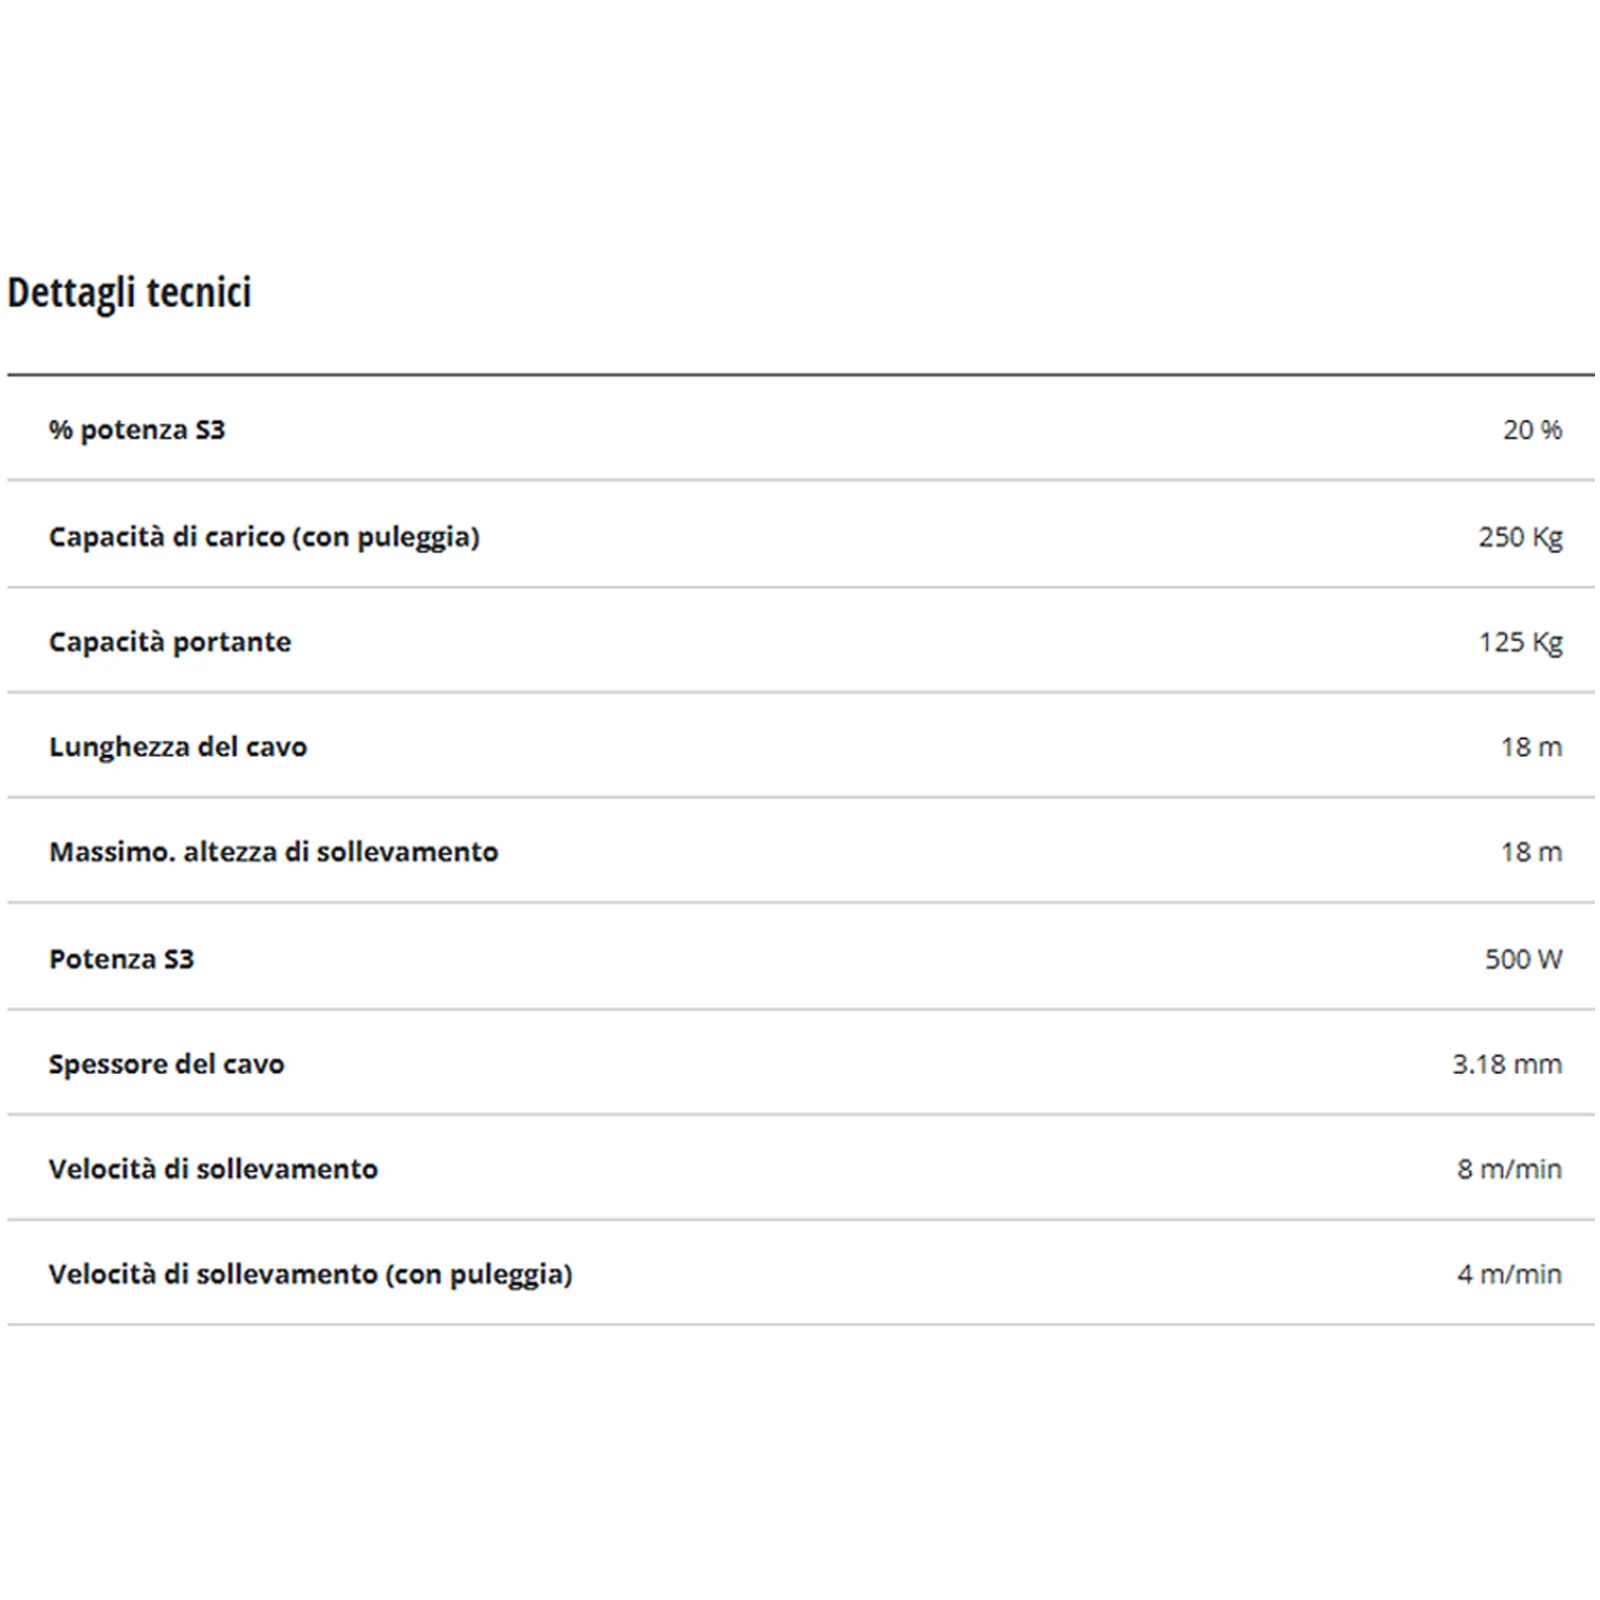Image resolution: width=1600 pixels, height=1600 pixels.
Task: Click "Capacità di carico (con puleggia)" label
Action: pos(264,537)
